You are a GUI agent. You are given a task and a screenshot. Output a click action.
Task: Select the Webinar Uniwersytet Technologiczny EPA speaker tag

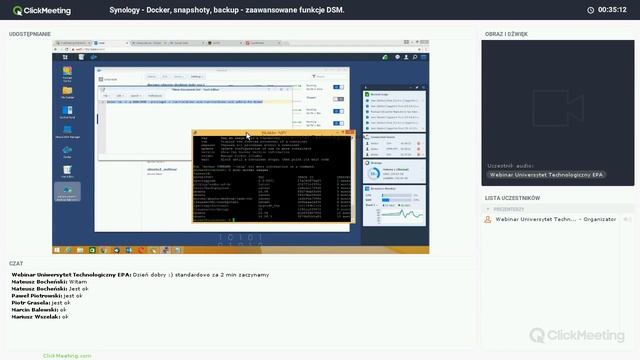[546, 175]
